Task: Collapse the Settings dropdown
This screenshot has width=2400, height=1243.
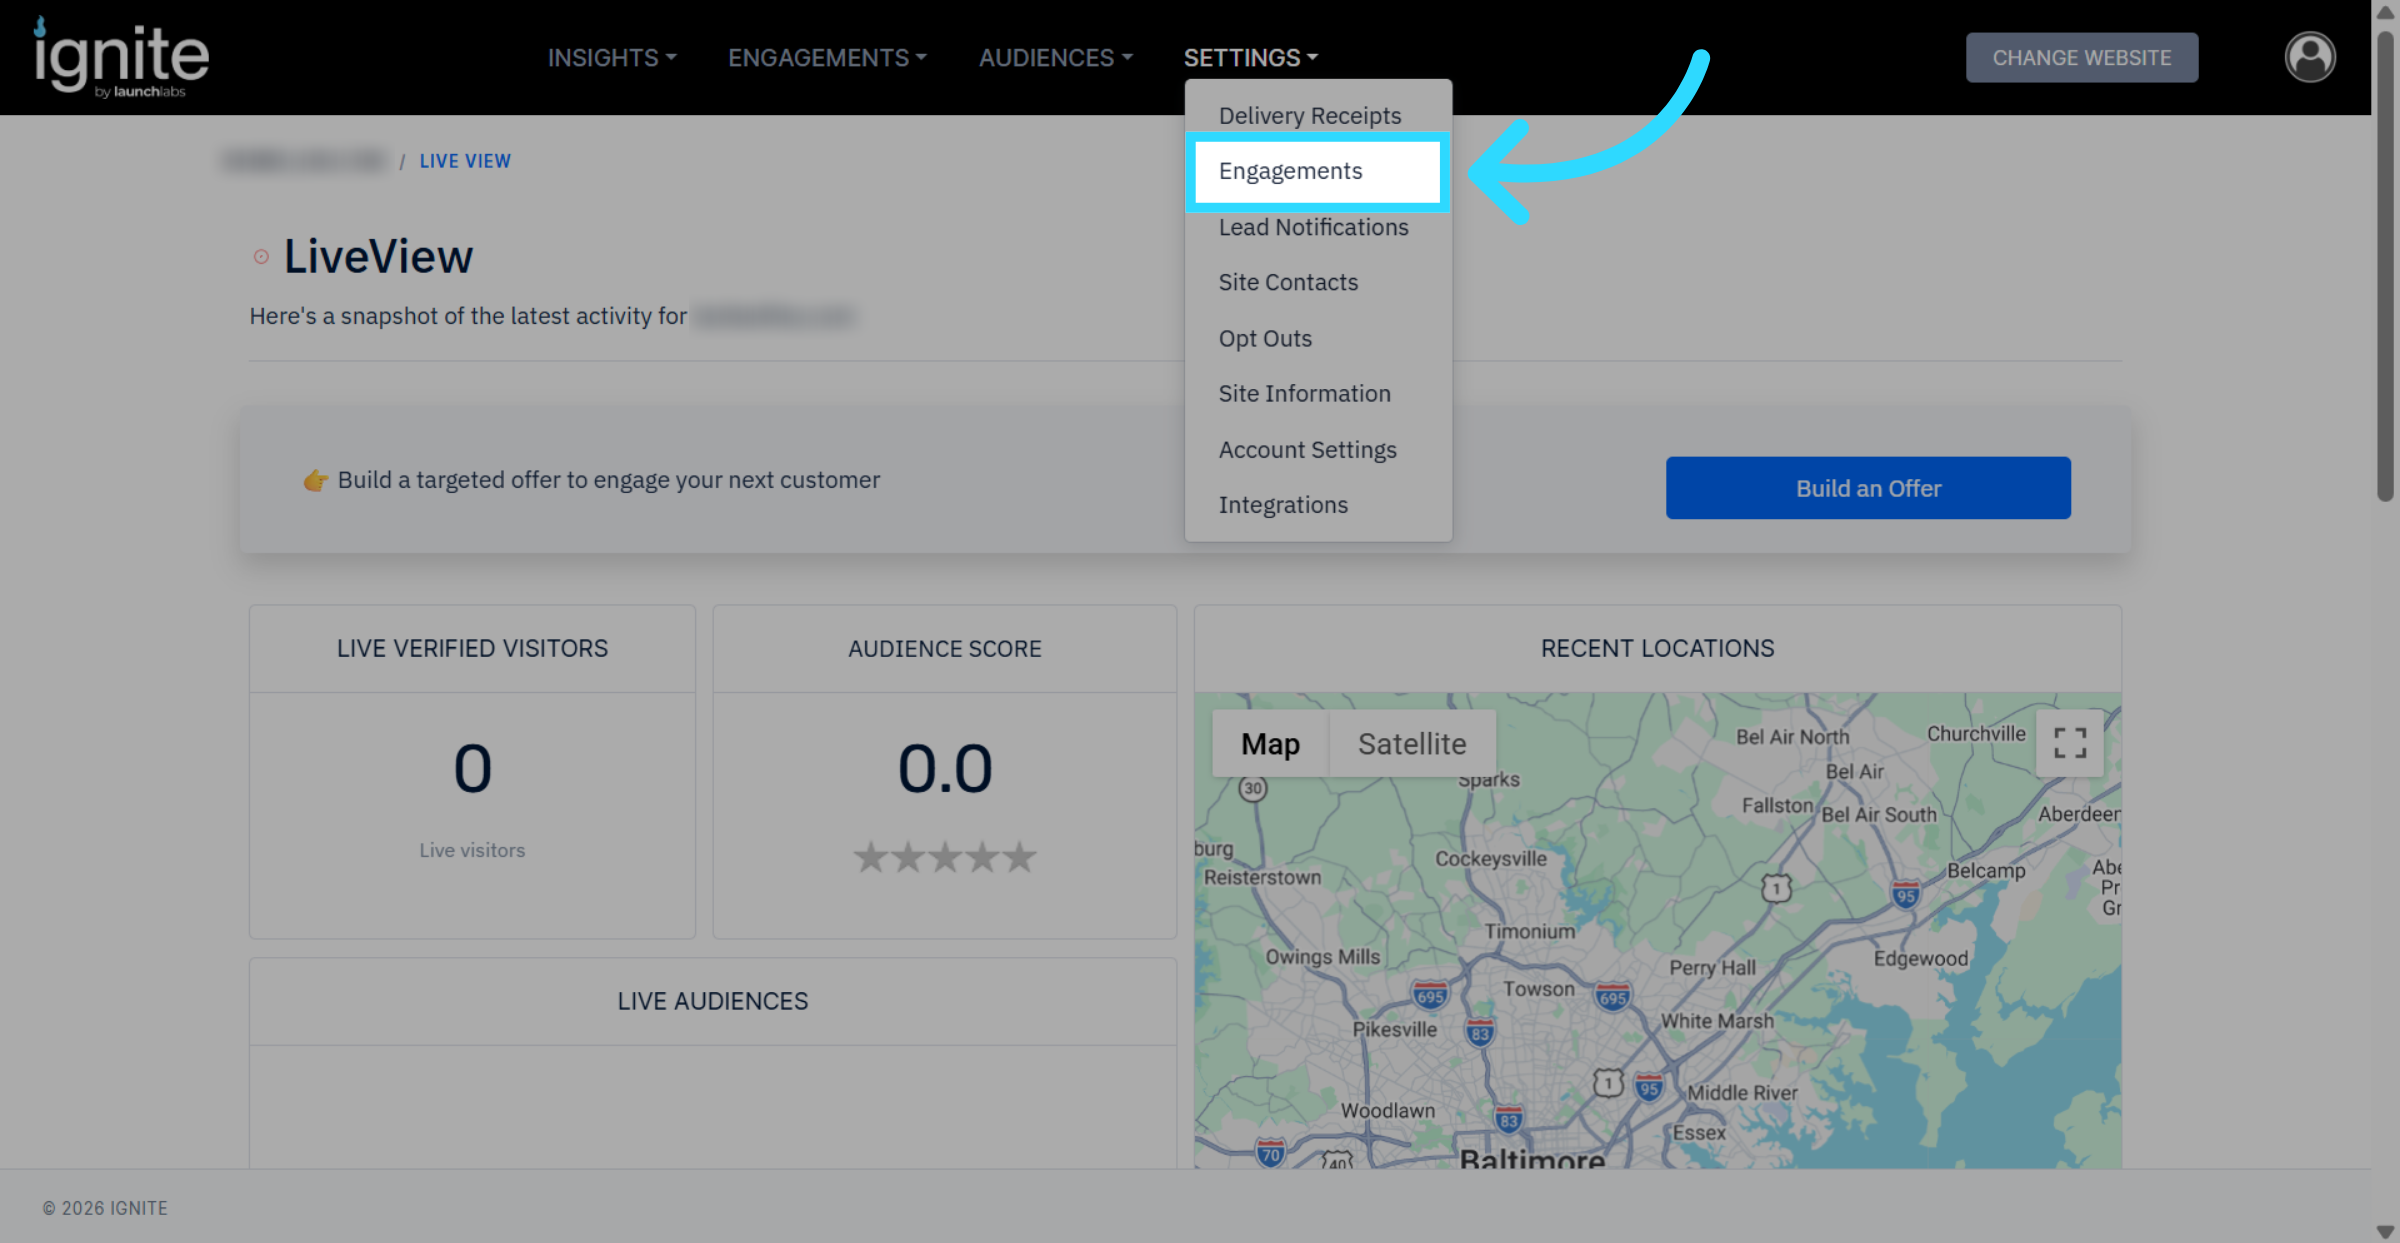Action: pyautogui.click(x=1250, y=58)
